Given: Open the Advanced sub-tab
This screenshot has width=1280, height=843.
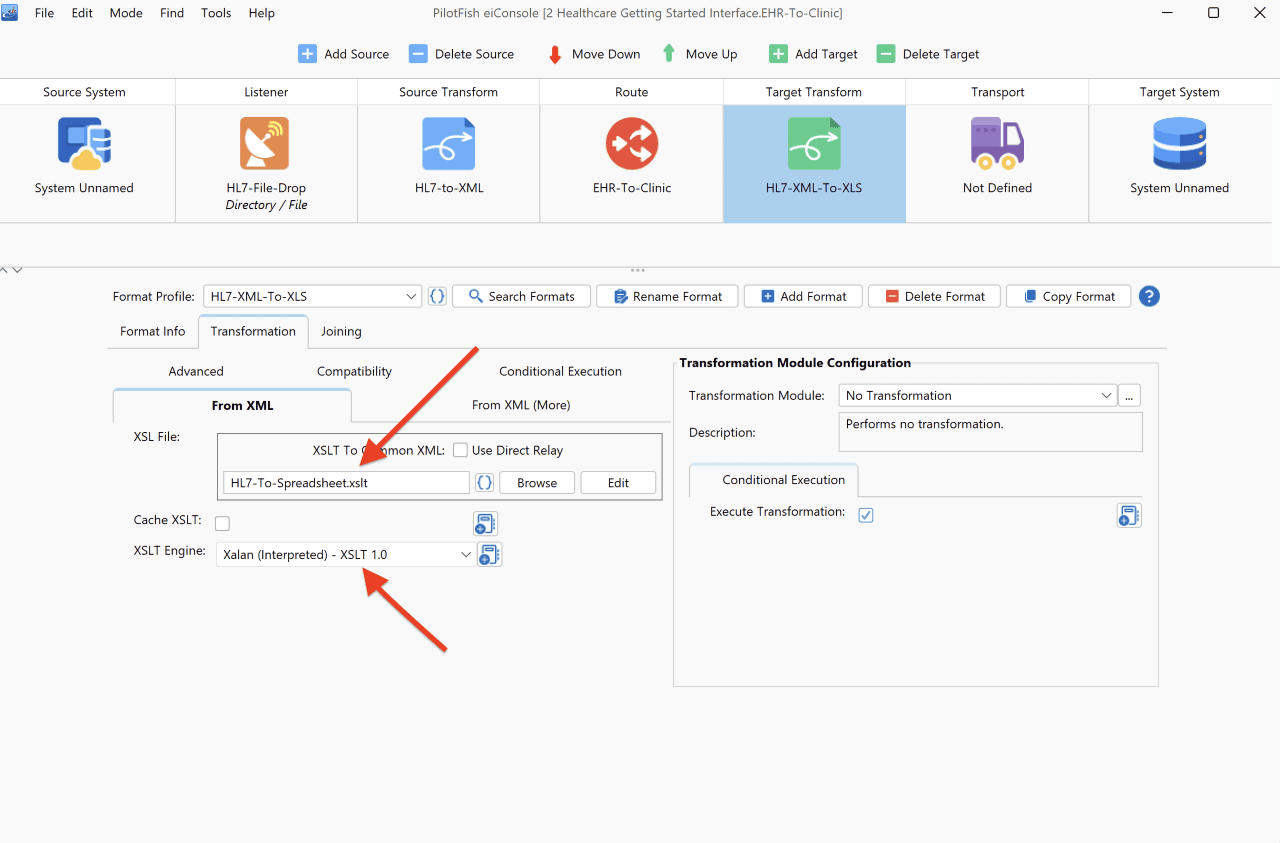Looking at the screenshot, I should point(196,371).
